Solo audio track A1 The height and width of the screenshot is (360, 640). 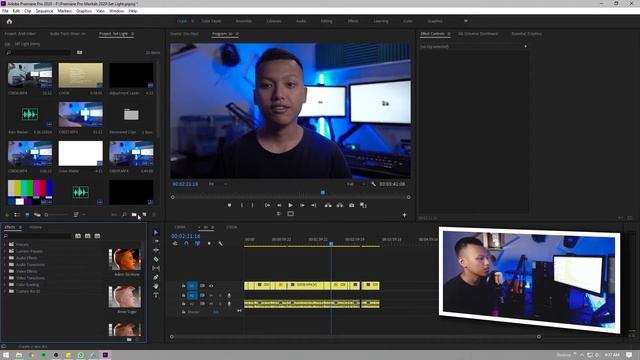click(220, 295)
